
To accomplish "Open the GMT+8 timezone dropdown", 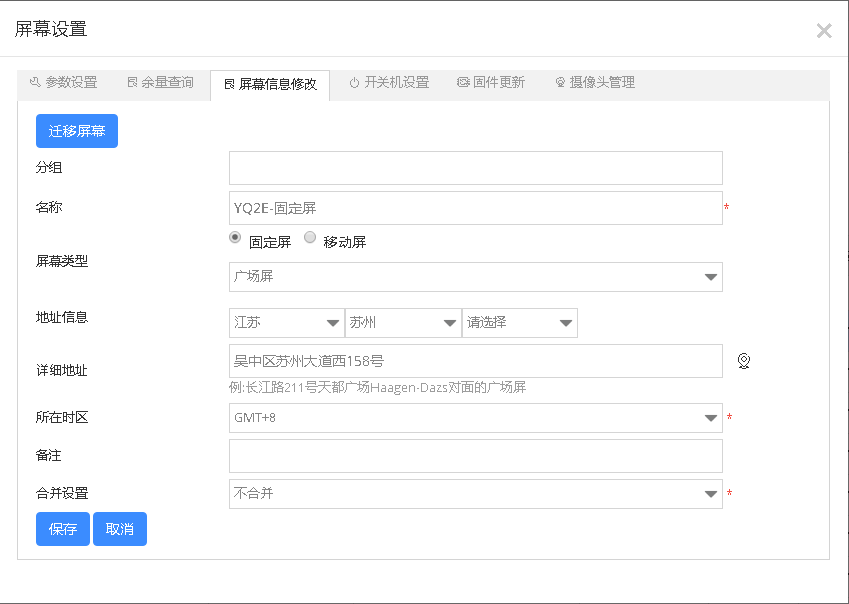I will click(x=476, y=418).
